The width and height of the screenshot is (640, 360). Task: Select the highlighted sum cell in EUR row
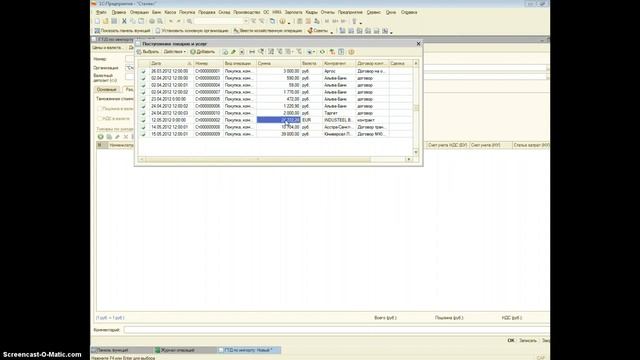click(x=278, y=120)
